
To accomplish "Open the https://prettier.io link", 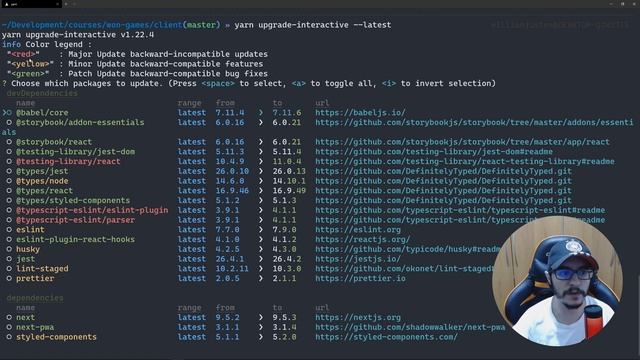I will click(x=360, y=279).
